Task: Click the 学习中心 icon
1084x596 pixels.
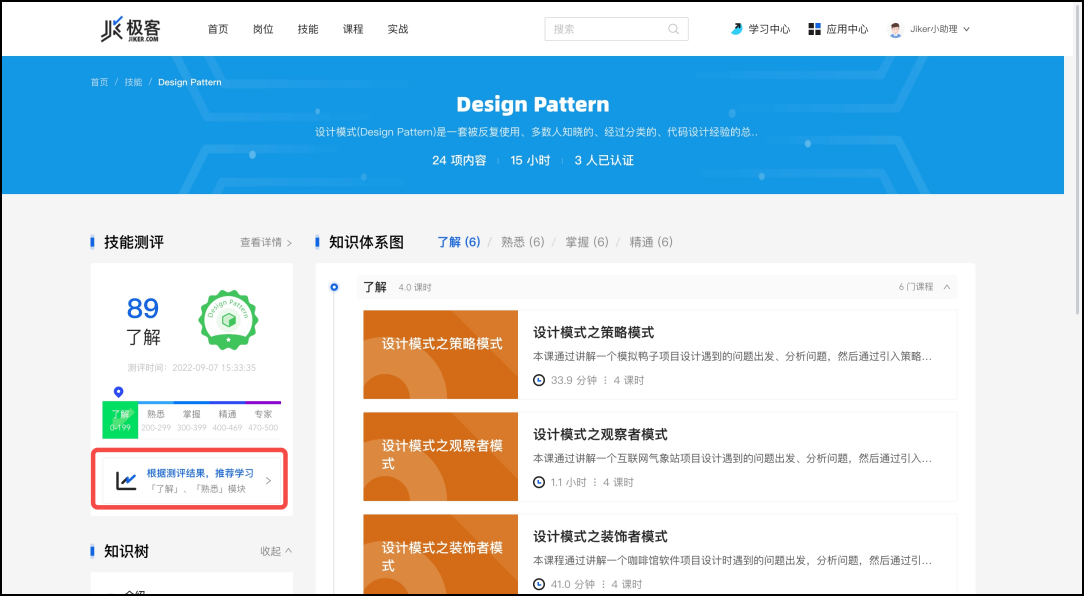Action: [737, 29]
